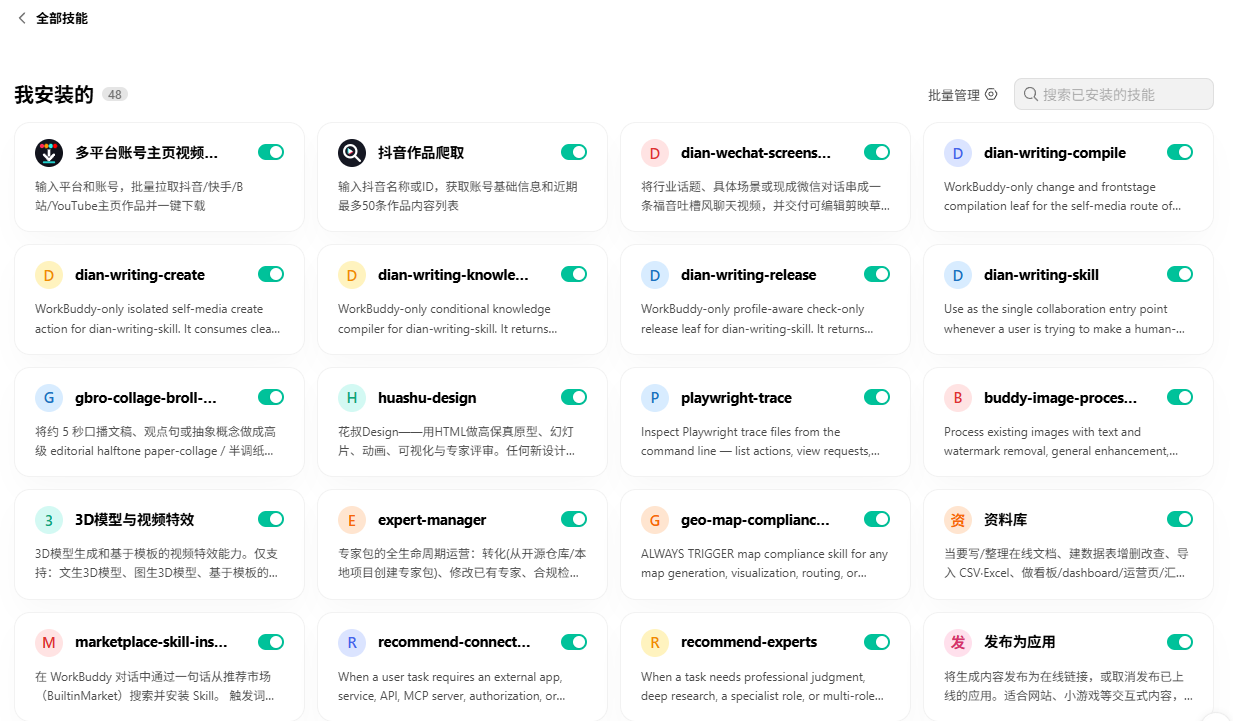Click the playwright-trace P avatar icon
The height and width of the screenshot is (721, 1233).
[655, 398]
